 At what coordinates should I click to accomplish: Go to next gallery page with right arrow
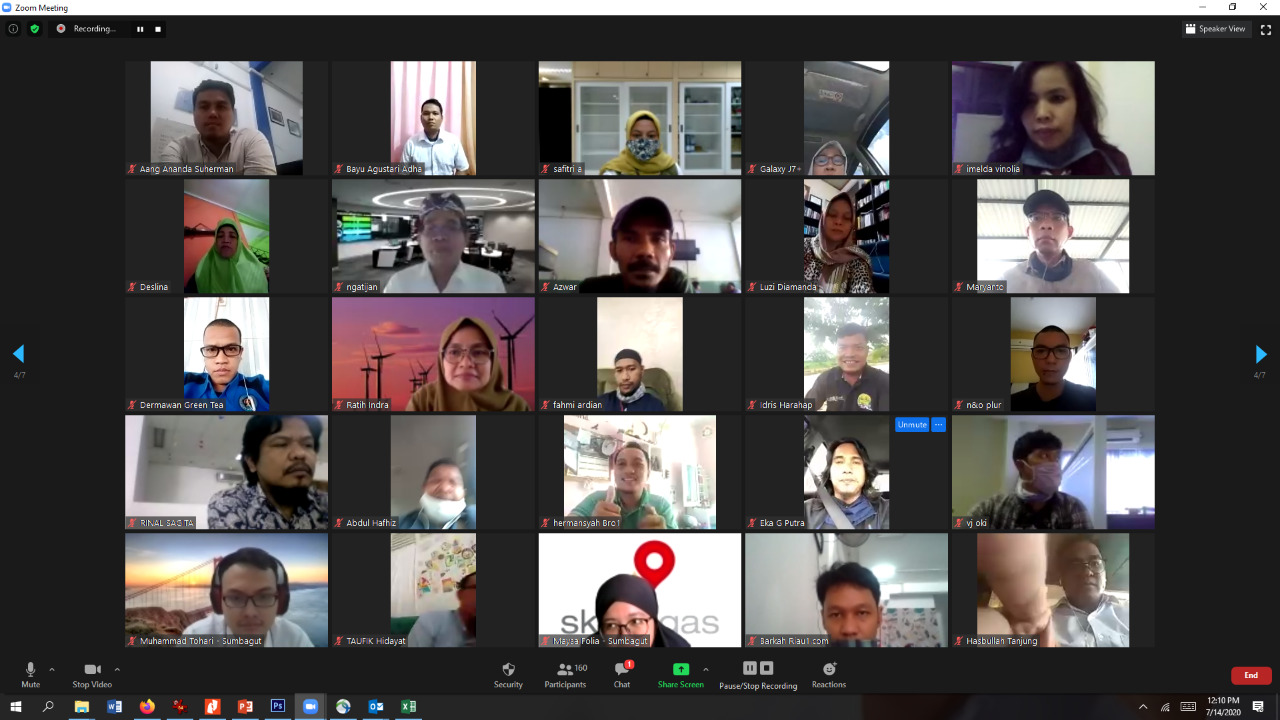point(1260,354)
